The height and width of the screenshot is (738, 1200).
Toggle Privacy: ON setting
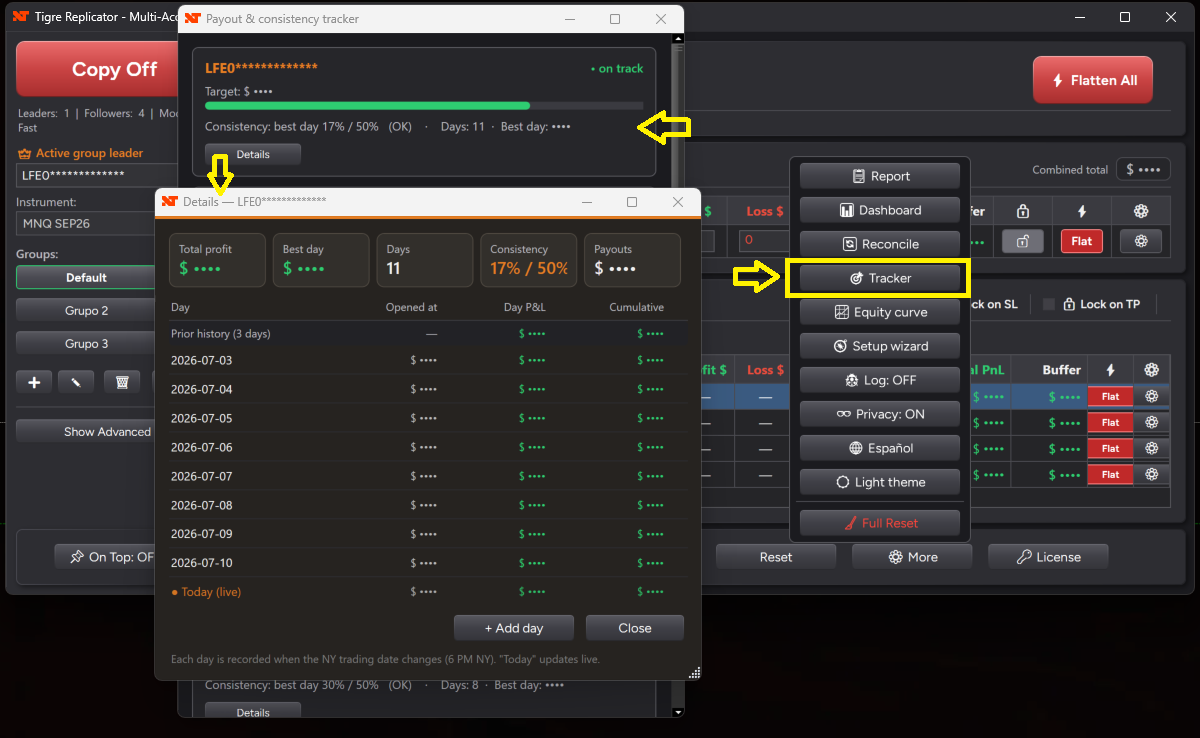click(880, 414)
